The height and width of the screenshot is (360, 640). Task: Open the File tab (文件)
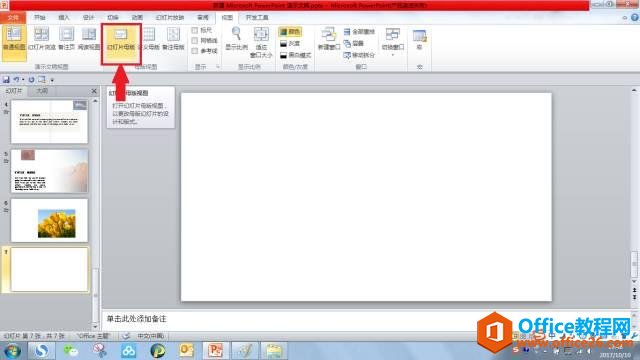click(13, 18)
